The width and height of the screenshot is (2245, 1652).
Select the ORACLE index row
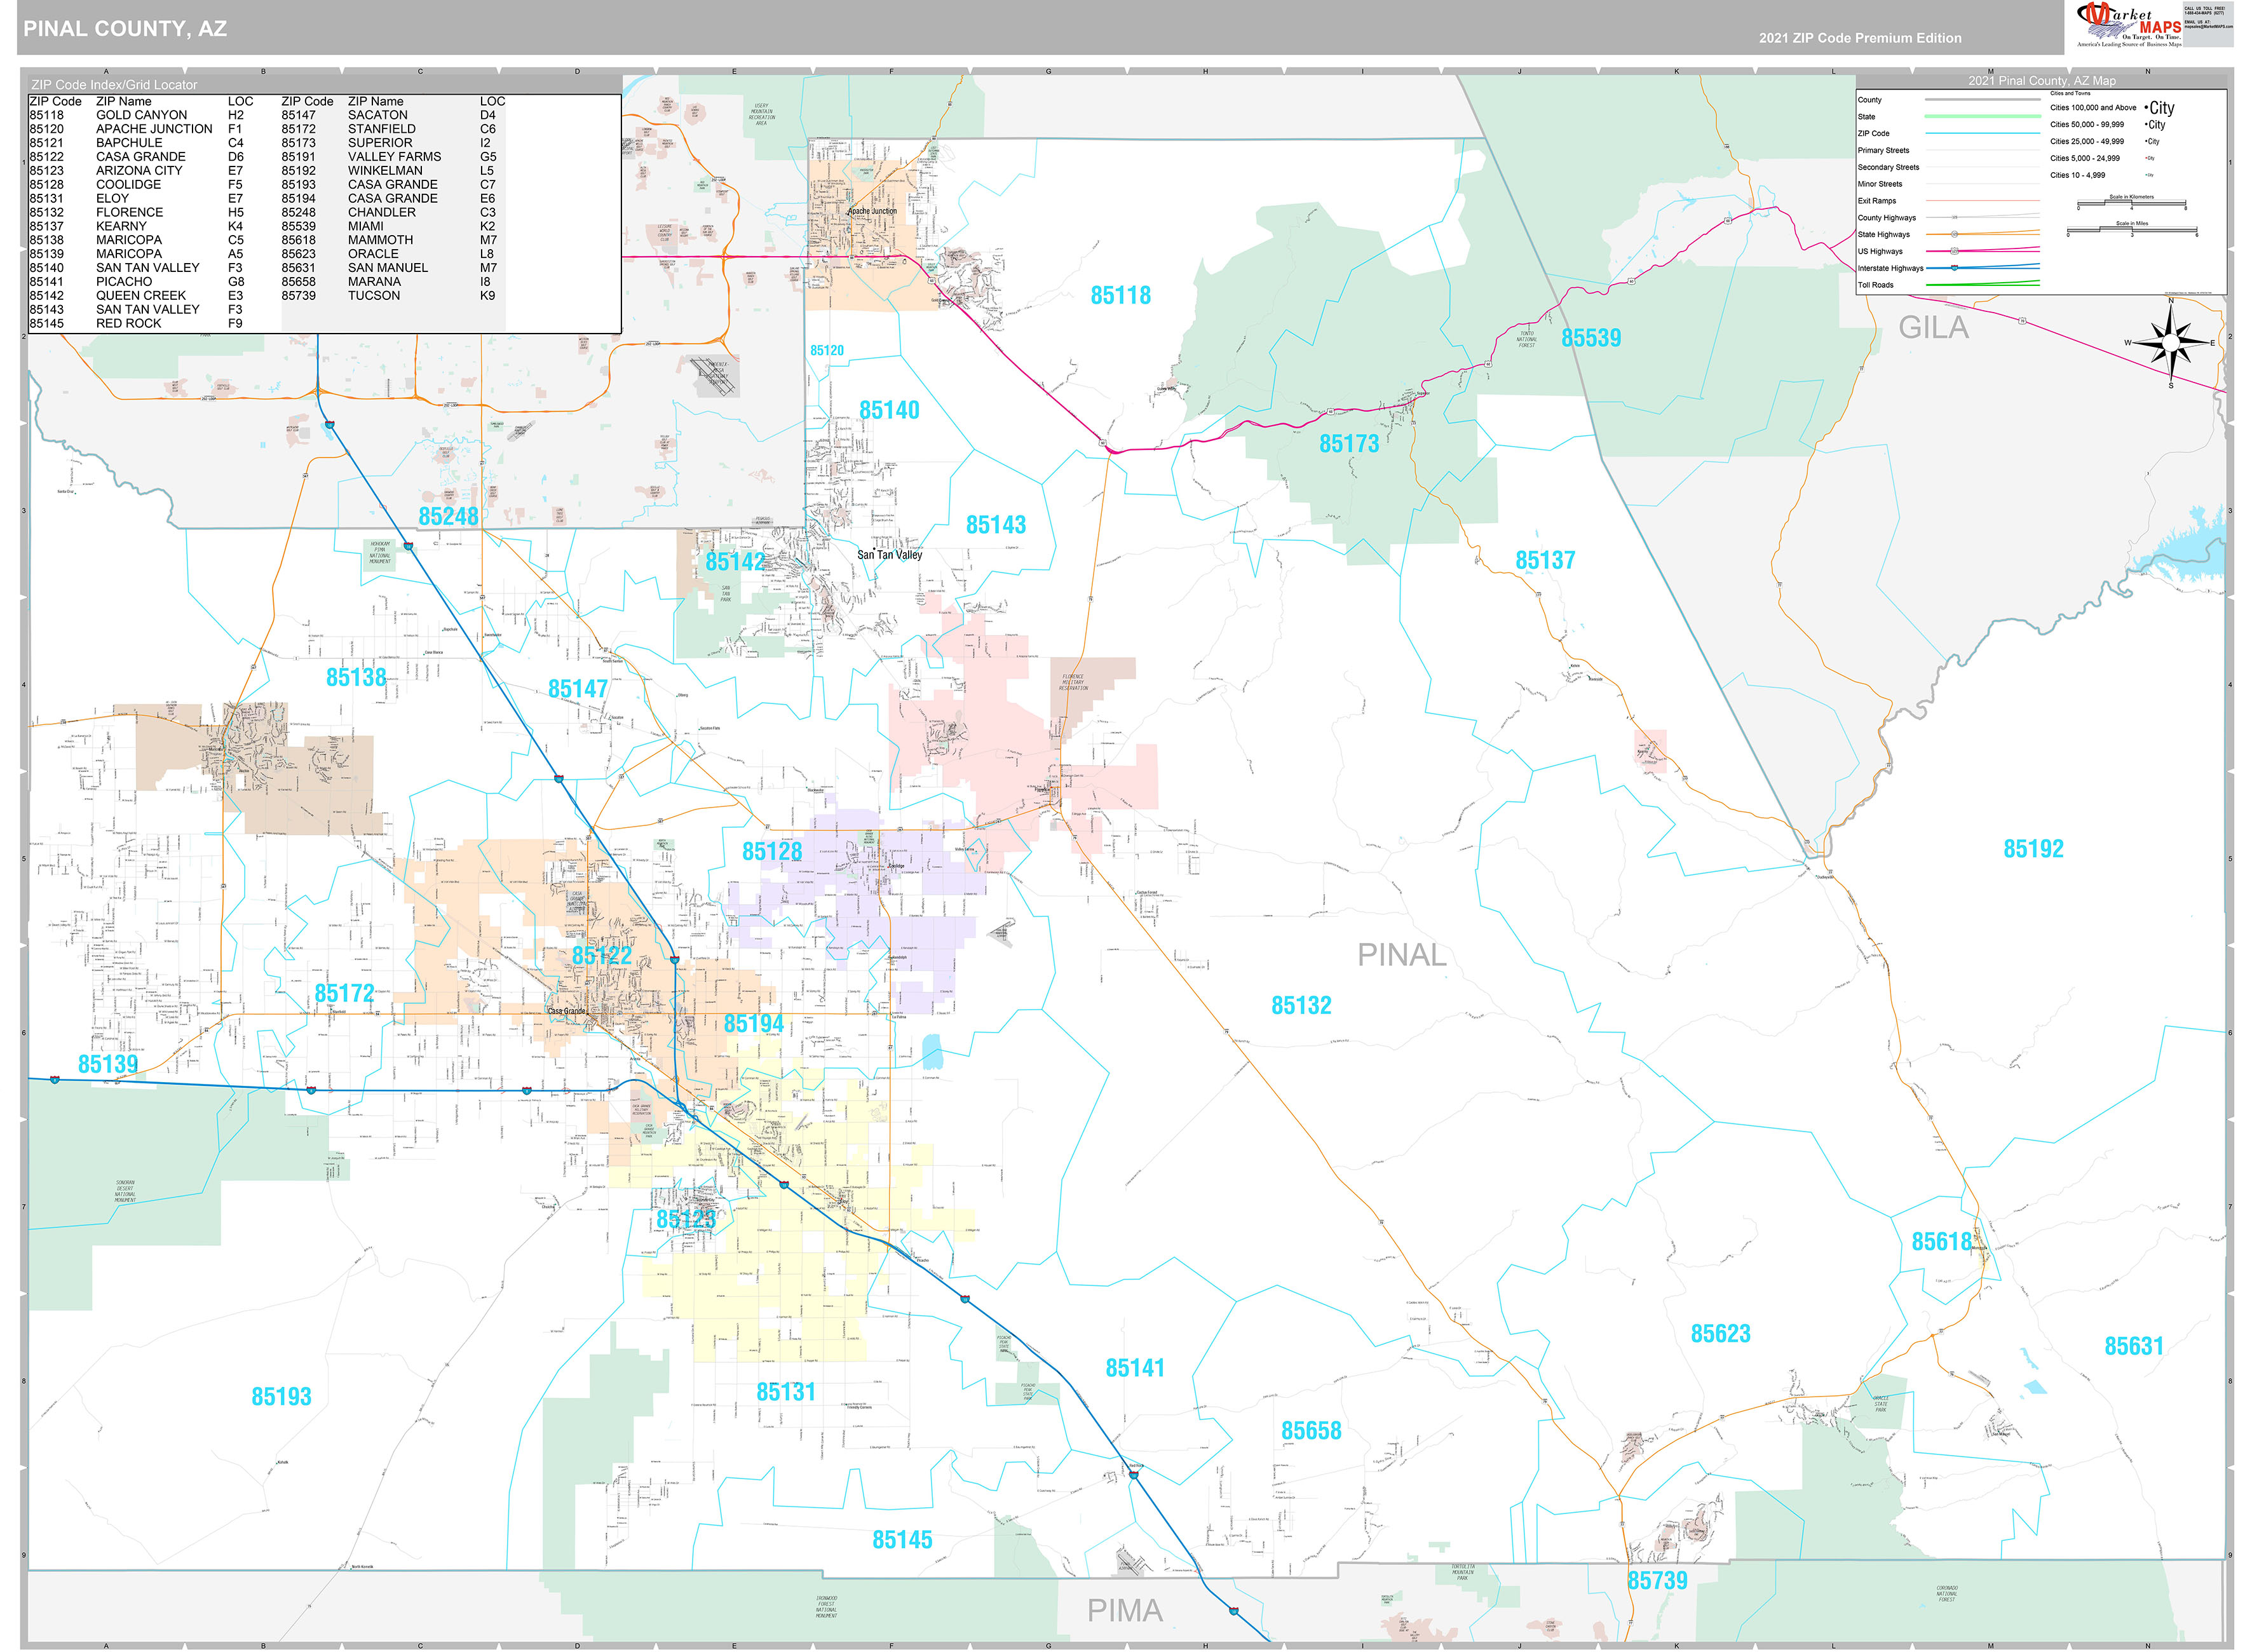pyautogui.click(x=389, y=254)
